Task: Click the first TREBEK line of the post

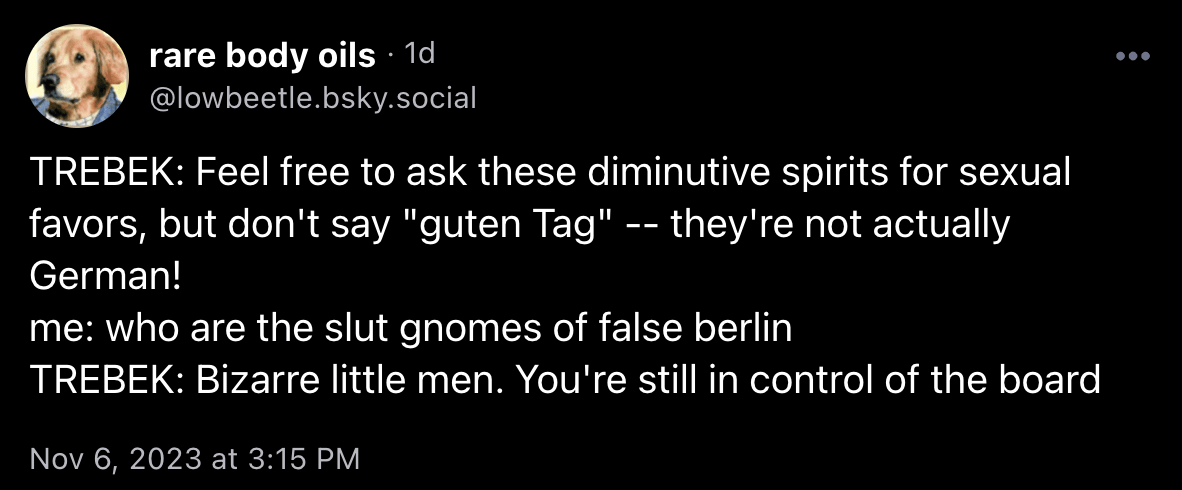Action: click(550, 174)
